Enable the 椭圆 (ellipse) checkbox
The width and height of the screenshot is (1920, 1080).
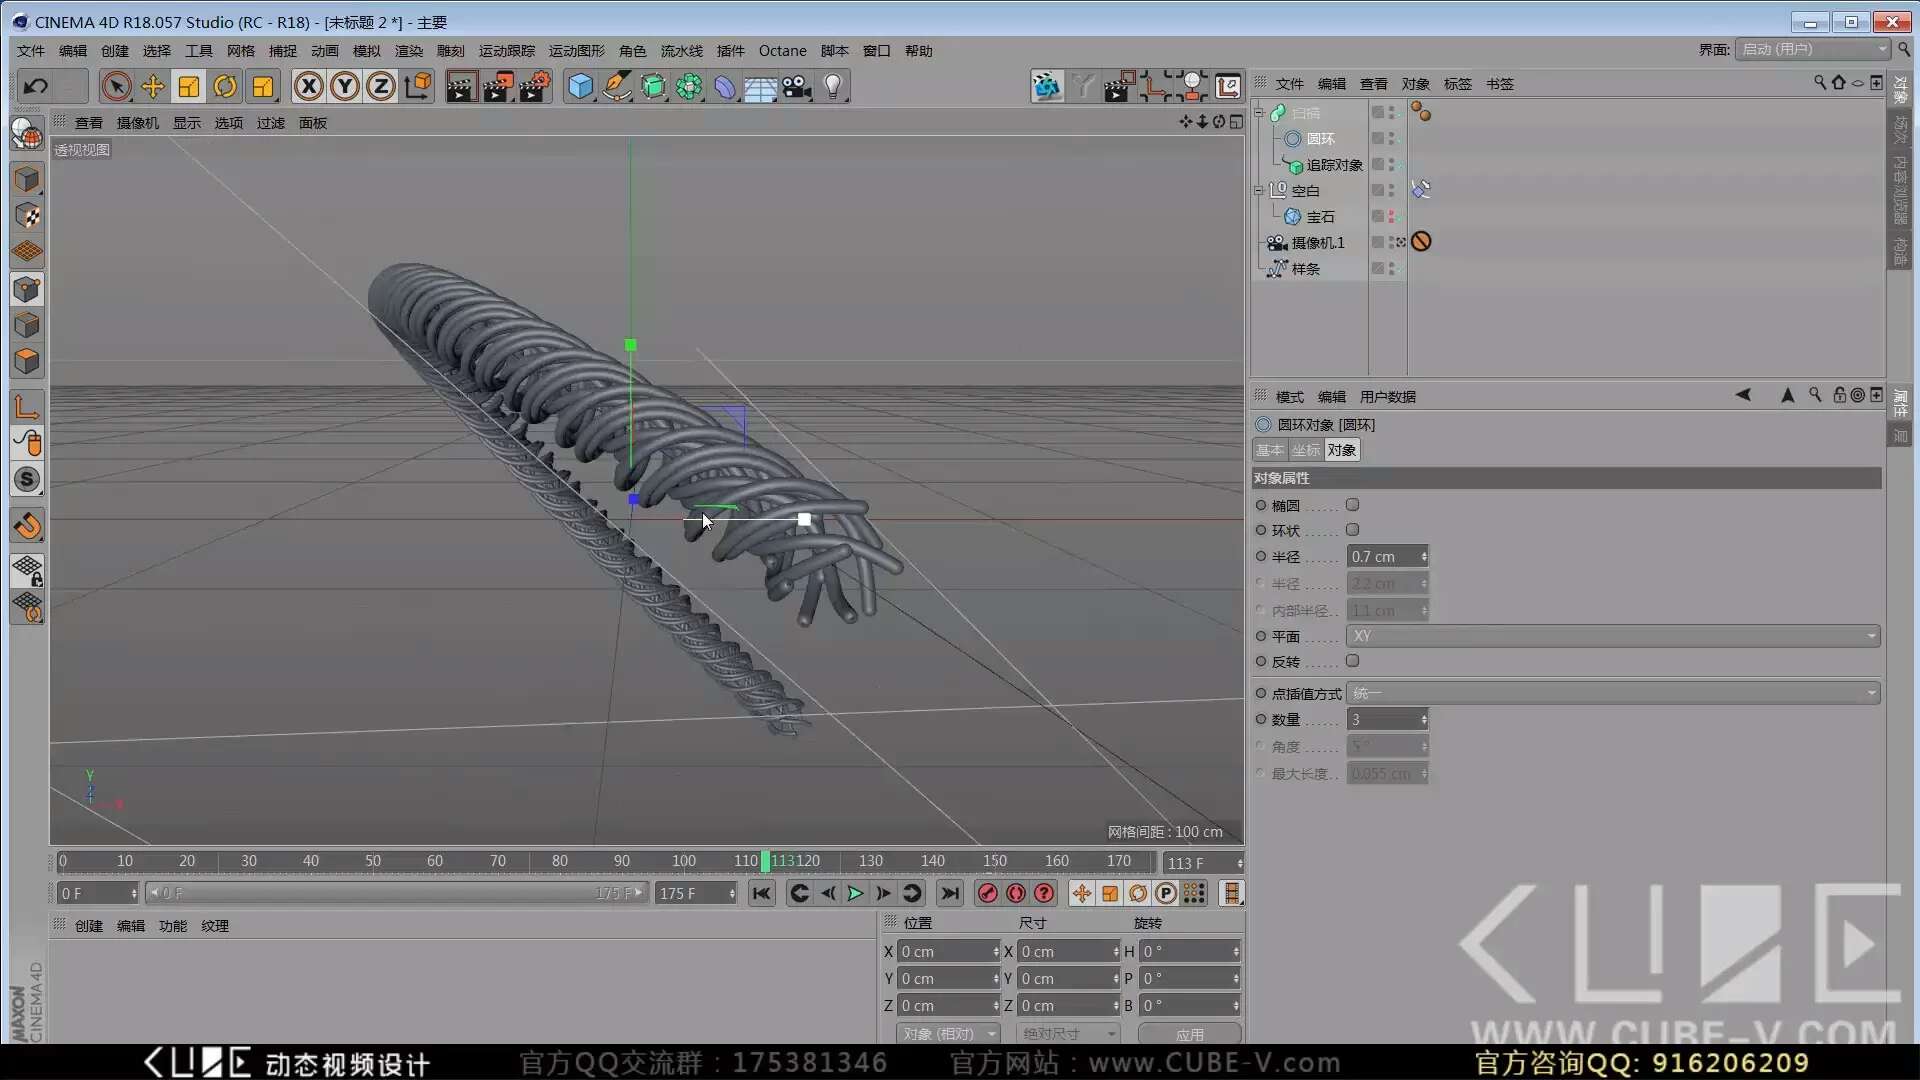(1352, 505)
